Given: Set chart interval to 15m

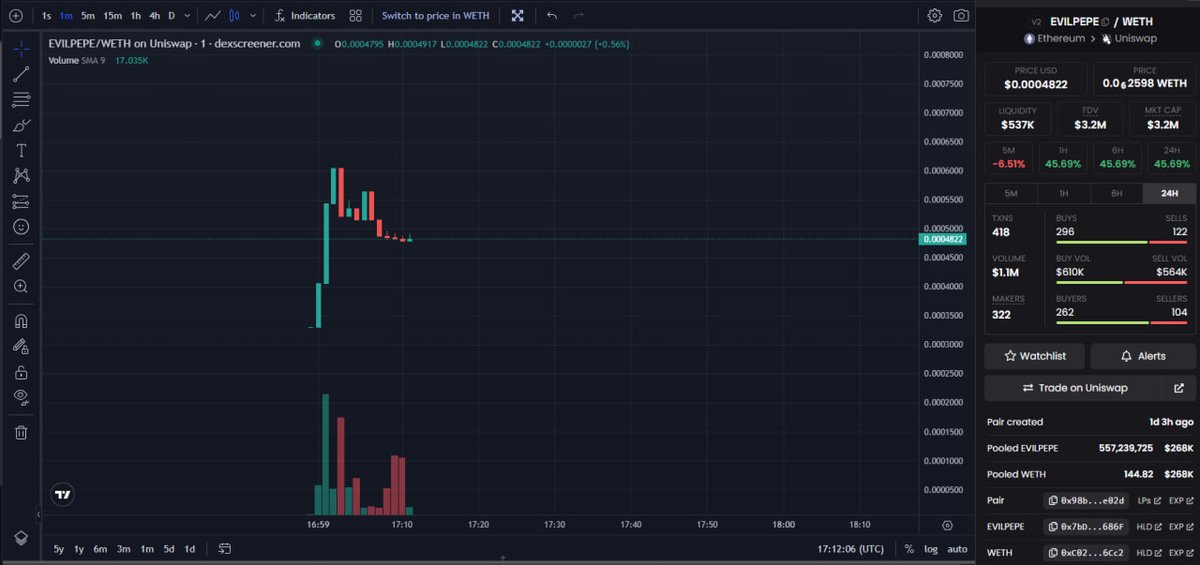Looking at the screenshot, I should click(x=113, y=16).
